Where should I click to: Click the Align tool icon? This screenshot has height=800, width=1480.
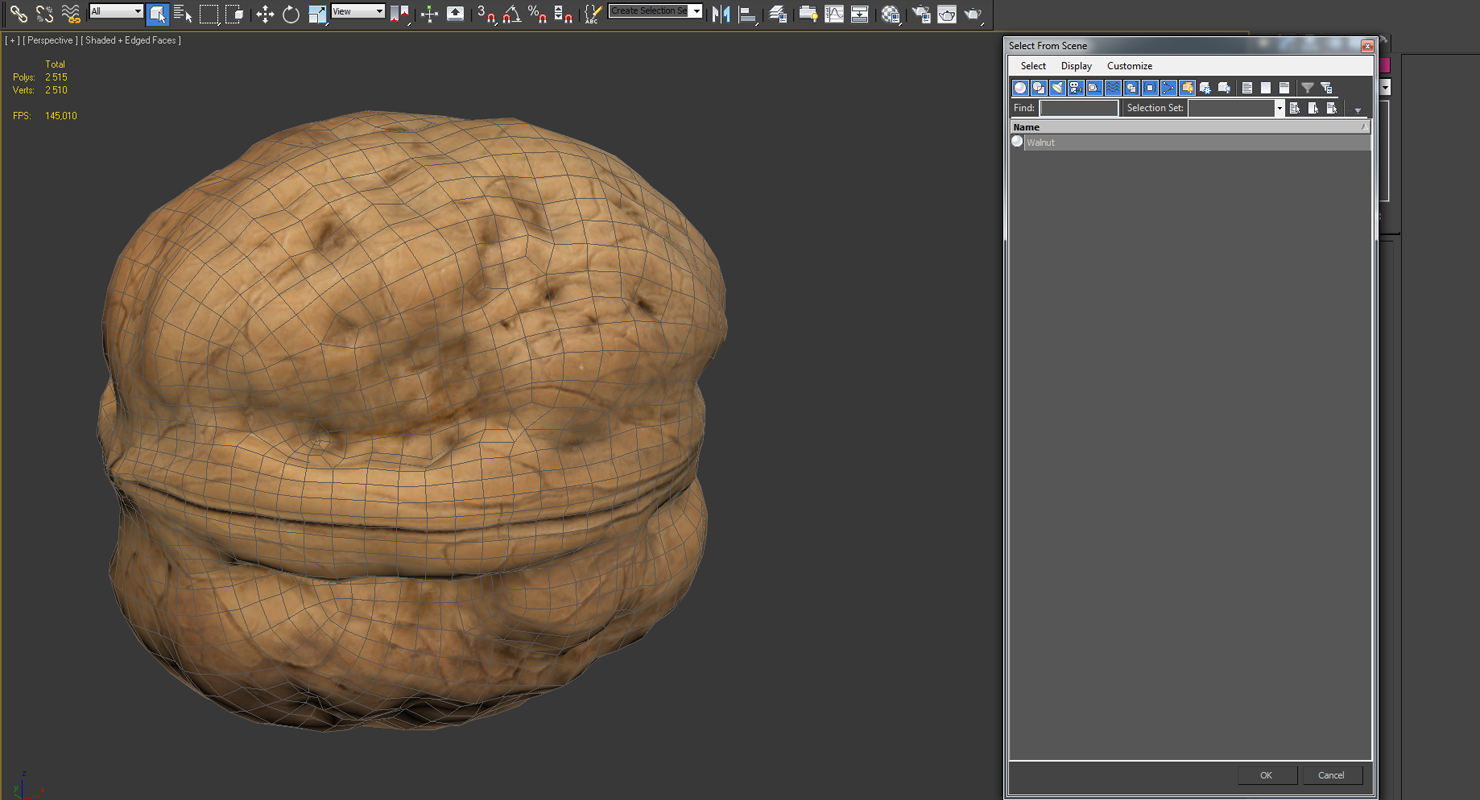click(x=747, y=14)
